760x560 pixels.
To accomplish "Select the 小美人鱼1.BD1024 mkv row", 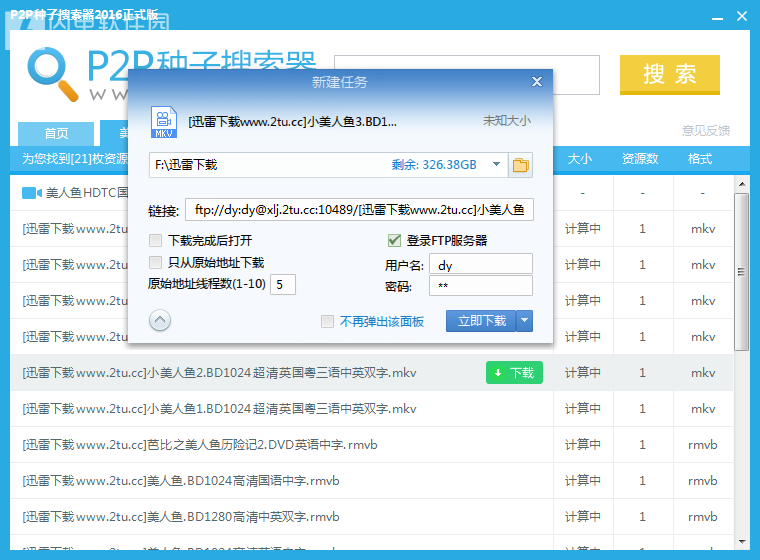I will pyautogui.click(x=372, y=409).
